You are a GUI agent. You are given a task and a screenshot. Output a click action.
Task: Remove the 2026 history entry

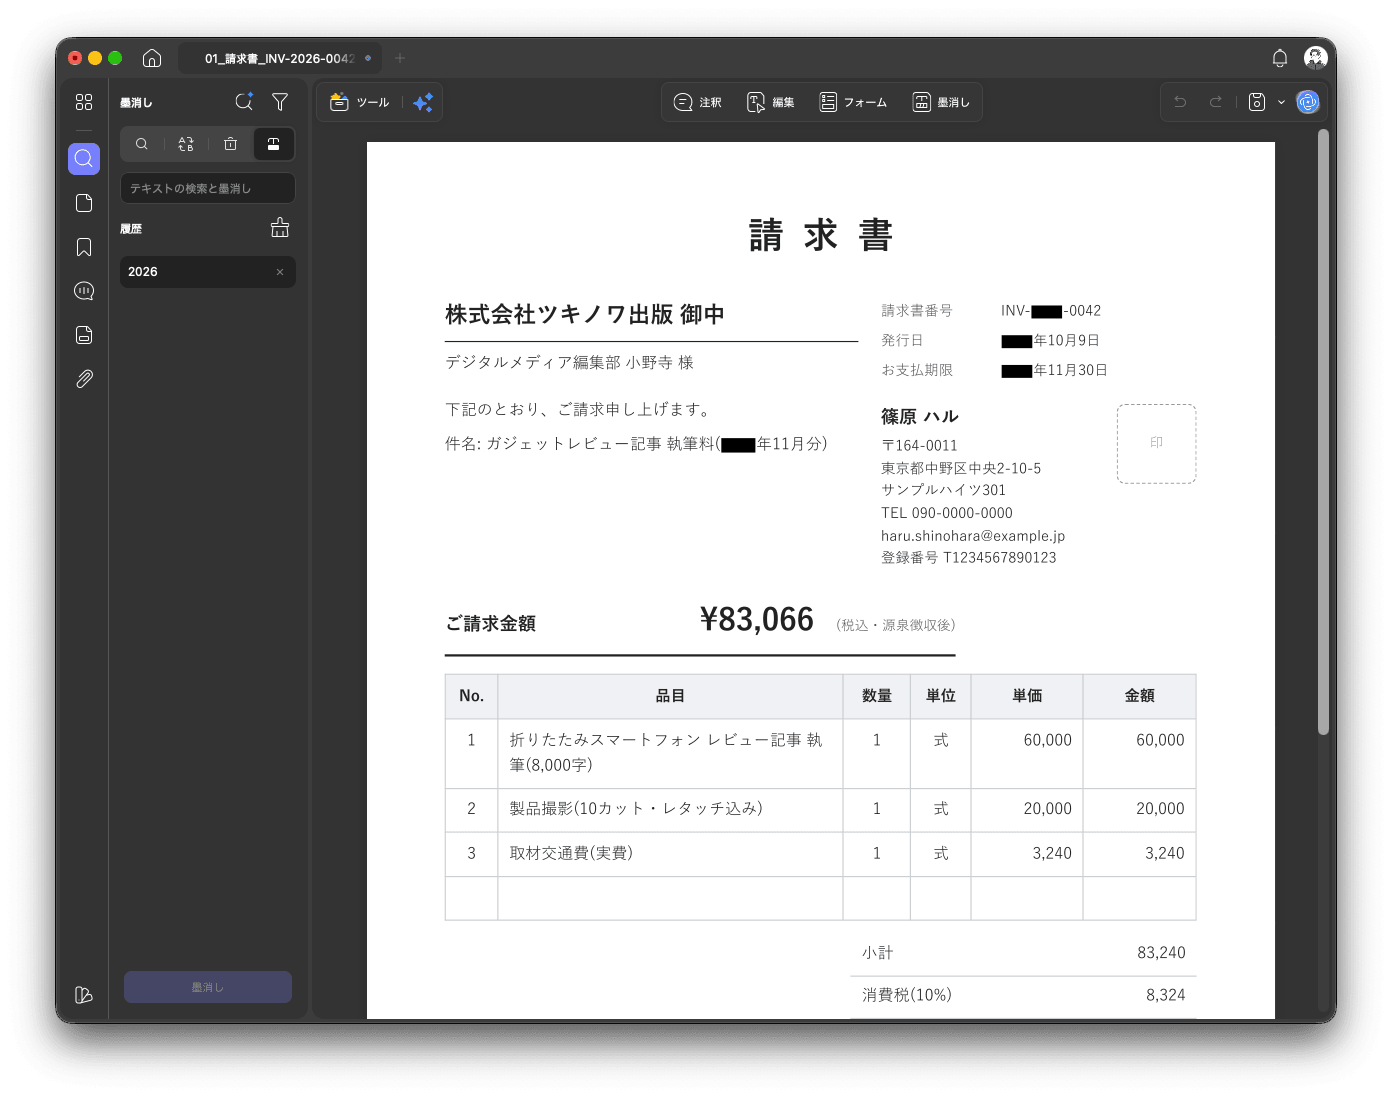(280, 272)
